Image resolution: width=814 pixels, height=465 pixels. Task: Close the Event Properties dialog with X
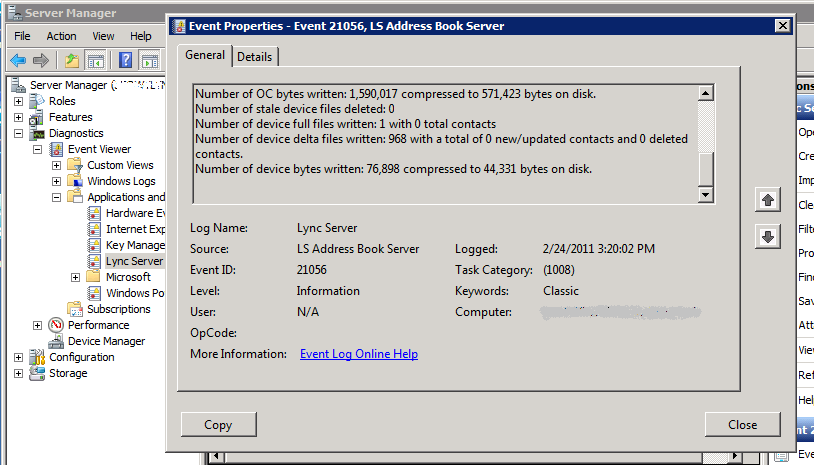[782, 25]
